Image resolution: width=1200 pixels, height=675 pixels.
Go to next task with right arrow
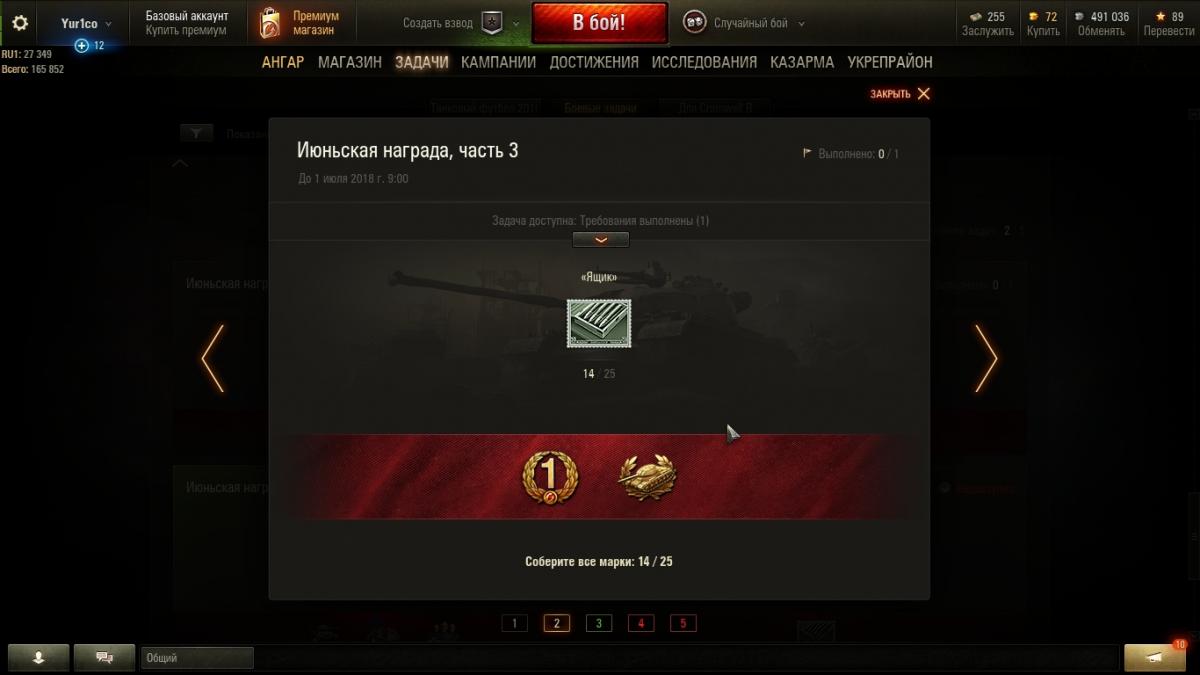click(986, 358)
